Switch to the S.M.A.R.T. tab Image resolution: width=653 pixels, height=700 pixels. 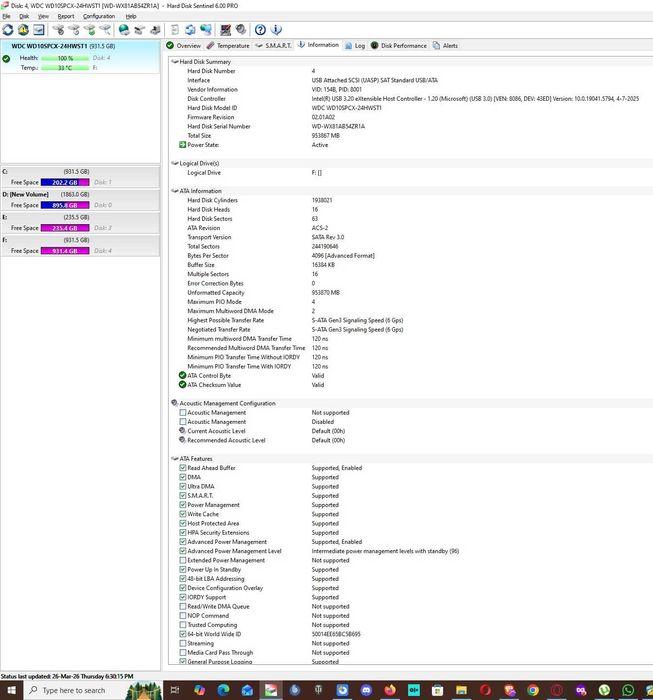click(273, 46)
